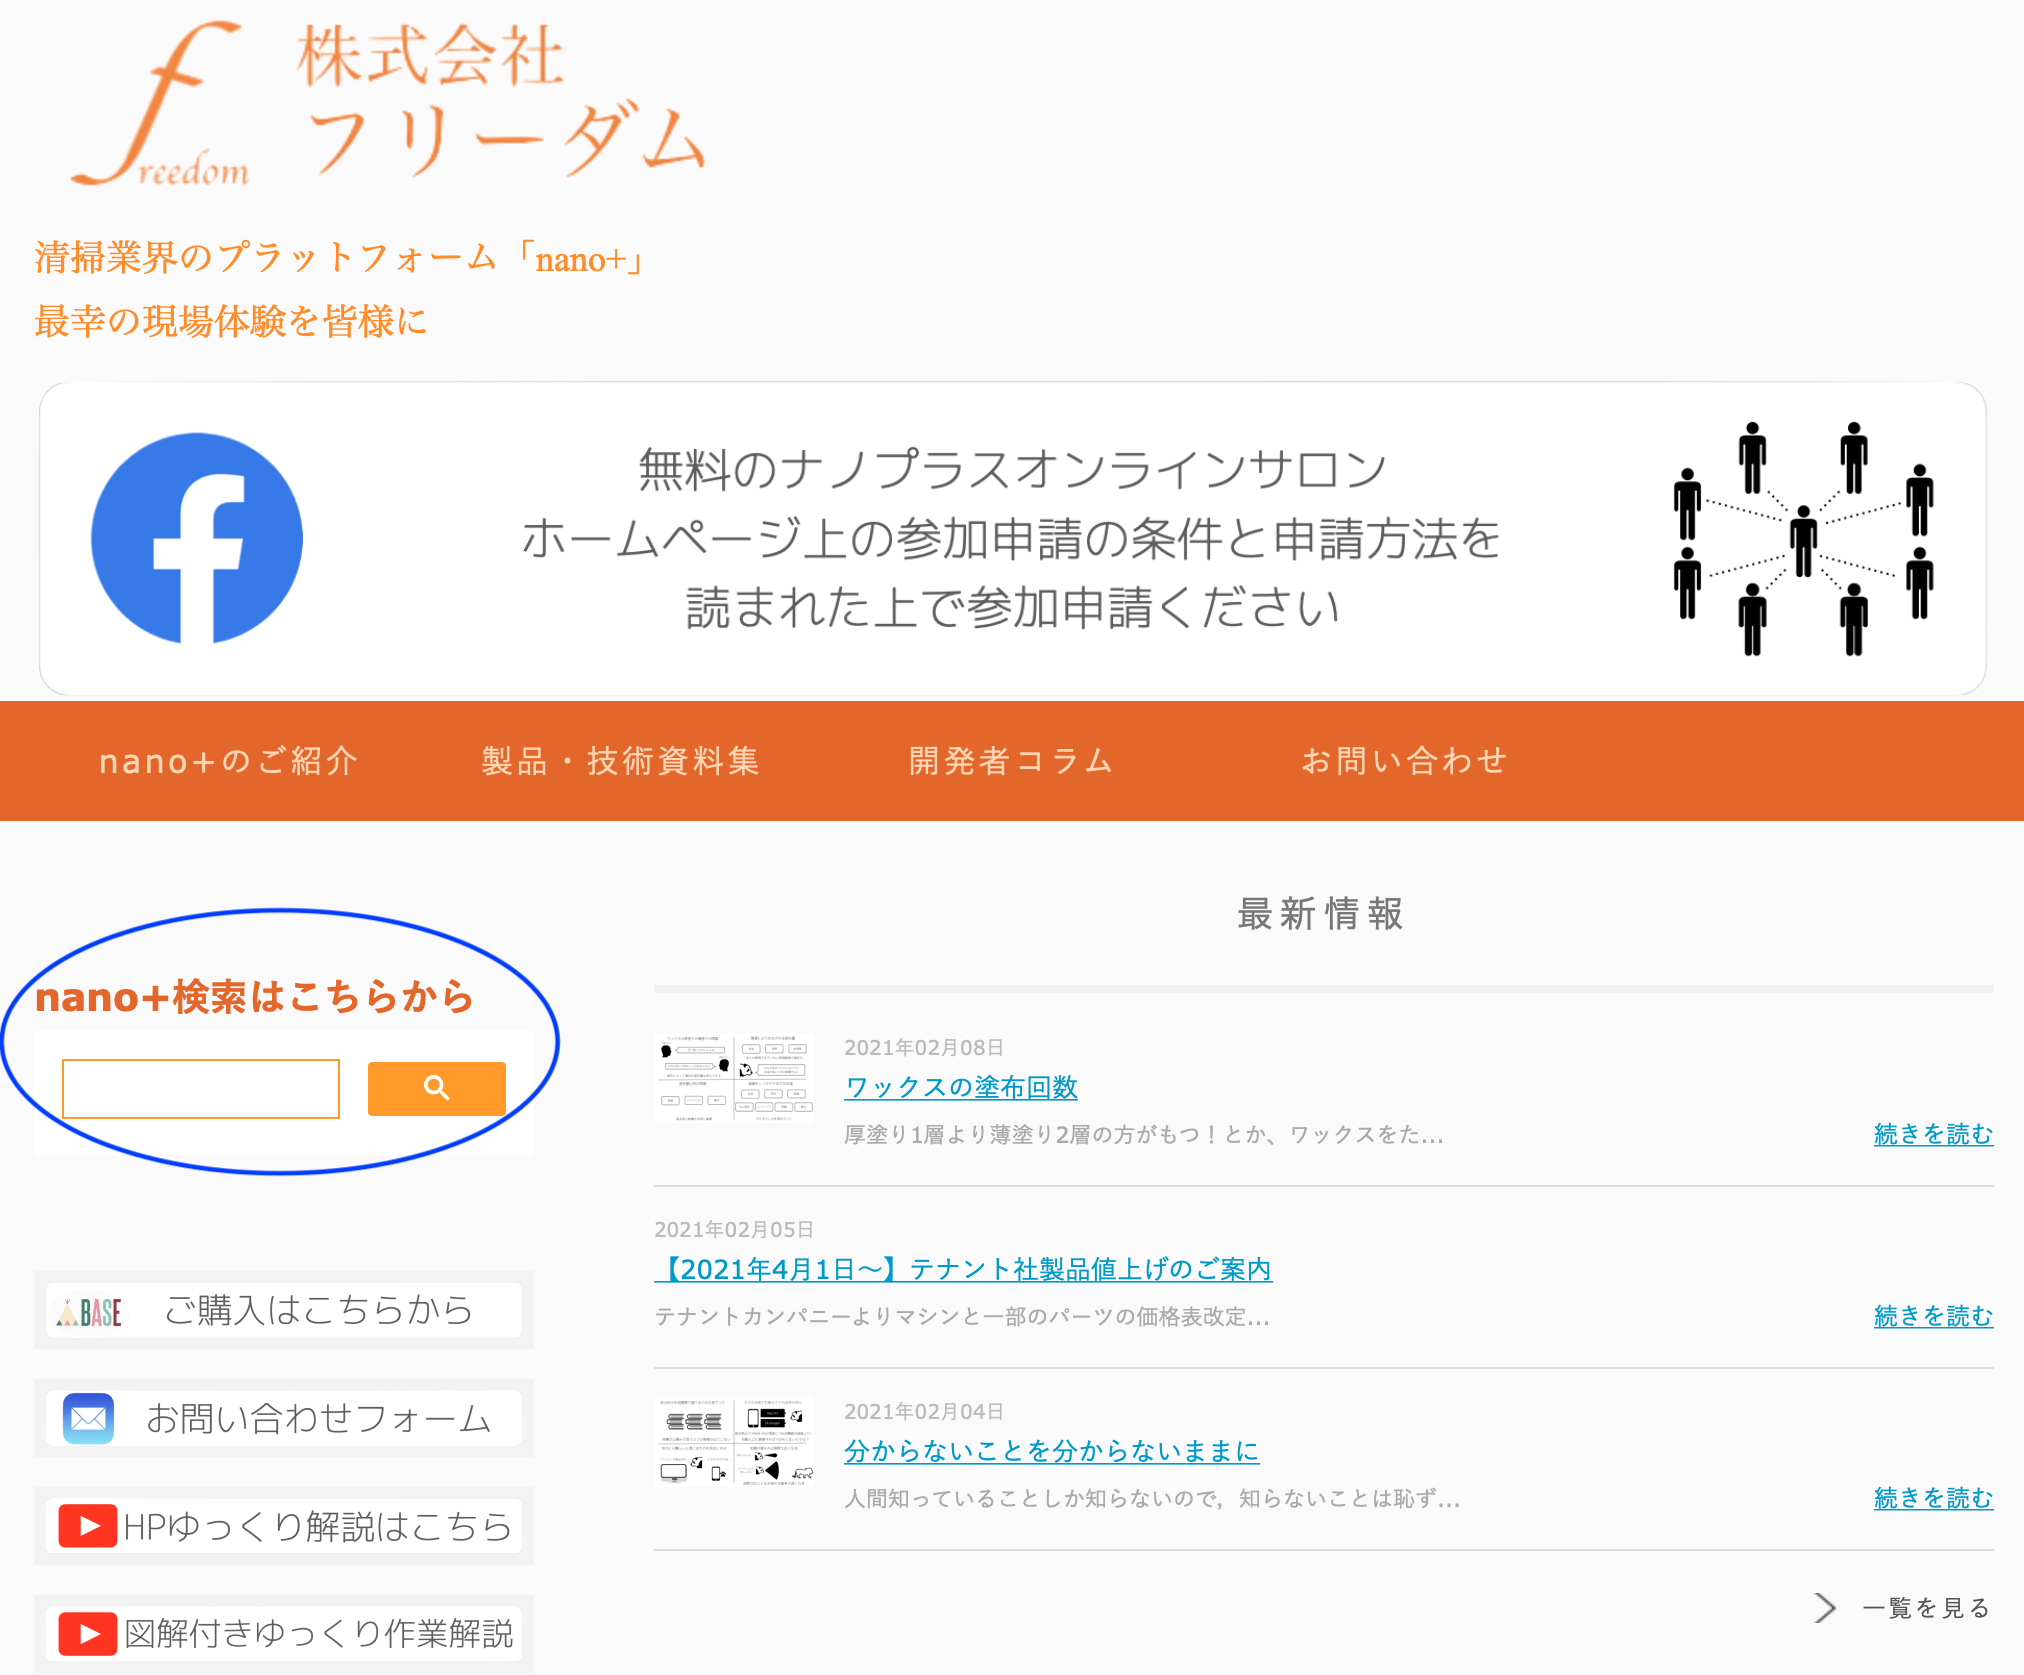
Task: Open the 分からないことを分からないままに article link
Action: 1052,1451
